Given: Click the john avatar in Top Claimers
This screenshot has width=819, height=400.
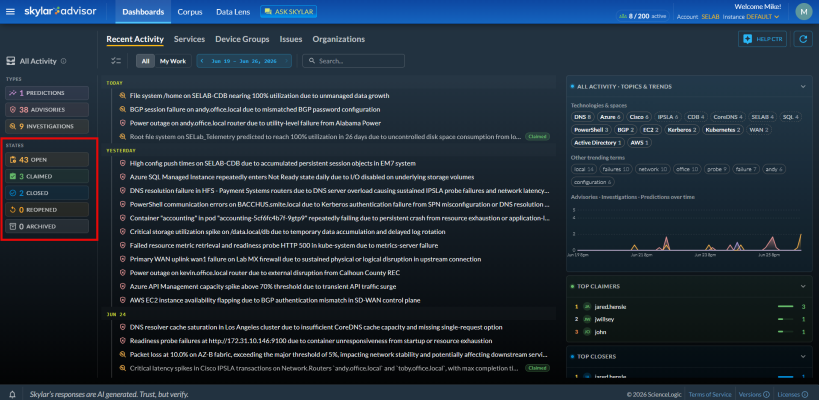Looking at the screenshot, I should 587,332.
